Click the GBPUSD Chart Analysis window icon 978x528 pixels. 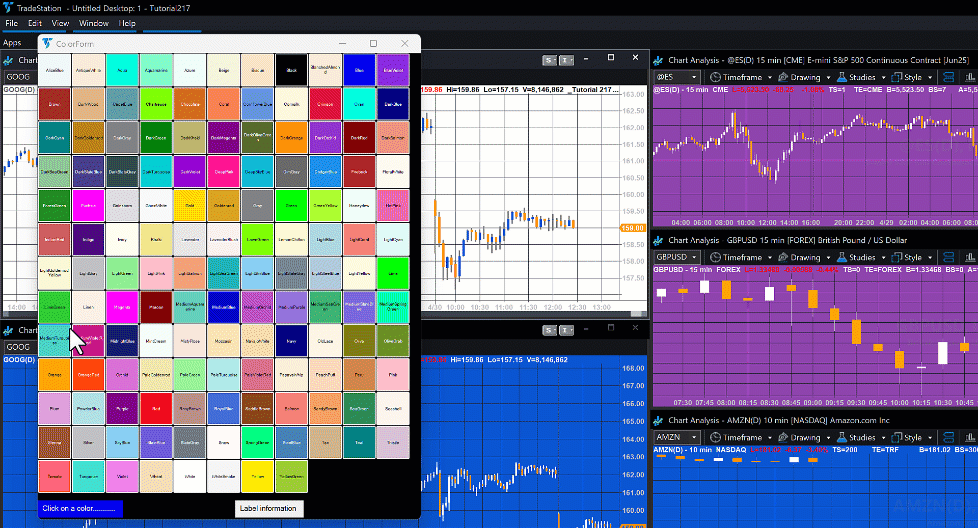(x=658, y=240)
